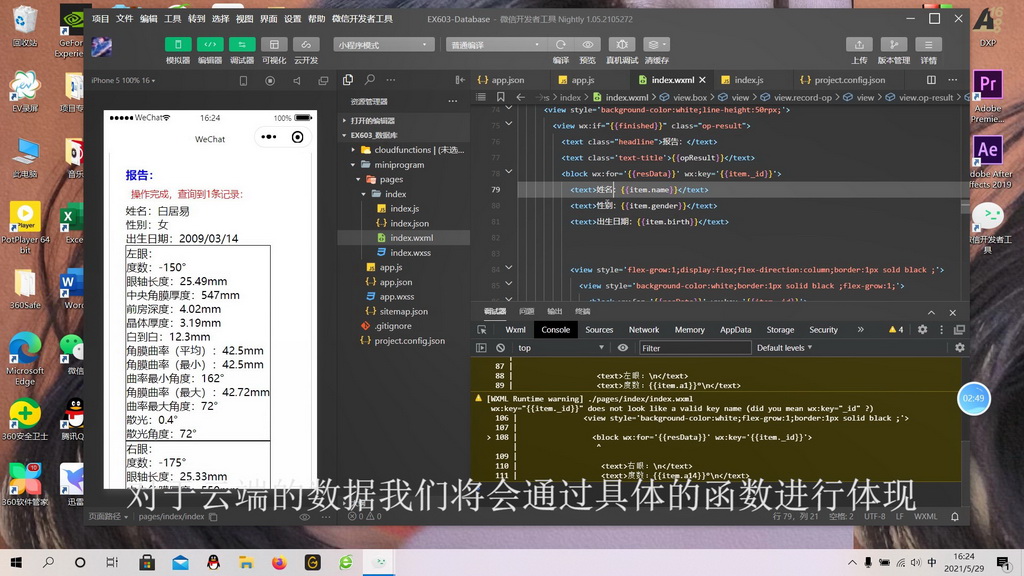1024x576 pixels.
Task: Click the clear console icon
Action: click(x=500, y=348)
